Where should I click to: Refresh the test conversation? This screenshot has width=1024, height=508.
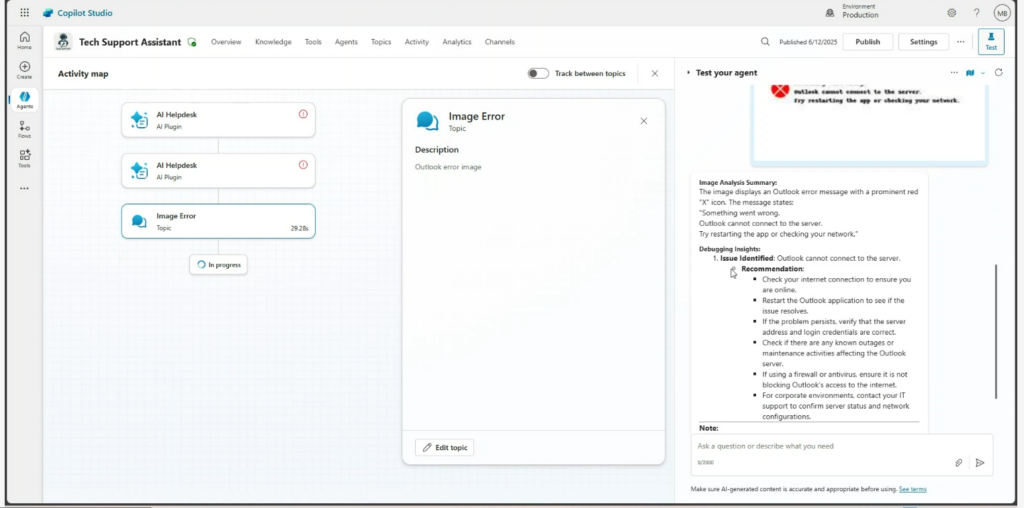click(x=999, y=72)
